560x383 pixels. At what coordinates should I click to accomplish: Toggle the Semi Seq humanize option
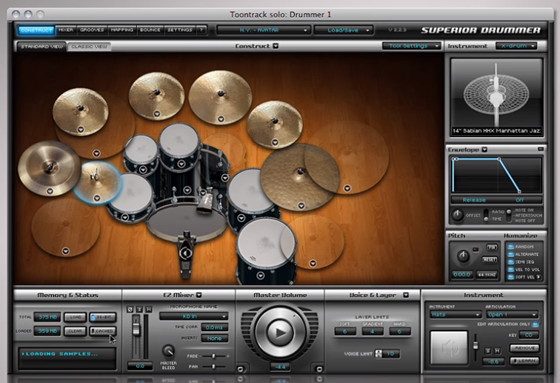click(511, 262)
